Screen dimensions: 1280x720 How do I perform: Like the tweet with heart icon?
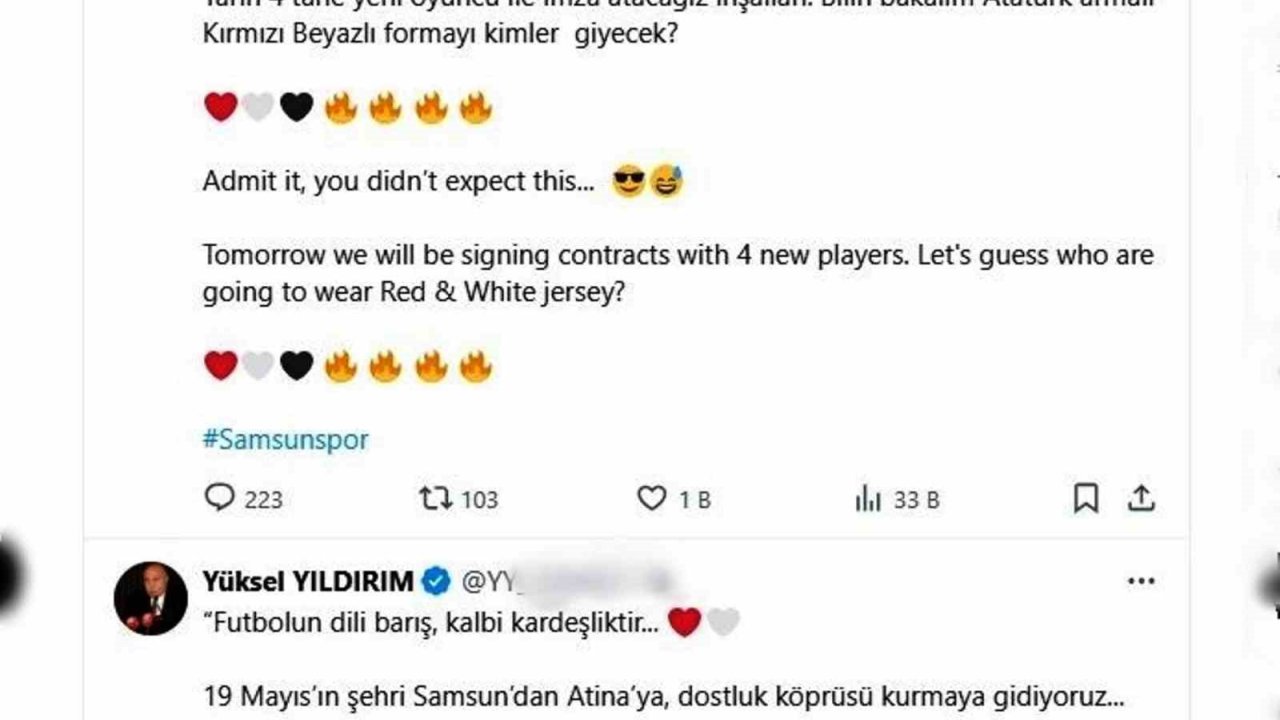pyautogui.click(x=651, y=498)
